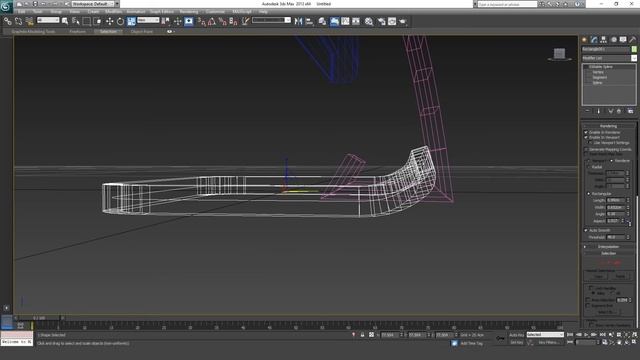Click the ViewCube in the viewport
The image size is (640, 360).
tap(559, 54)
